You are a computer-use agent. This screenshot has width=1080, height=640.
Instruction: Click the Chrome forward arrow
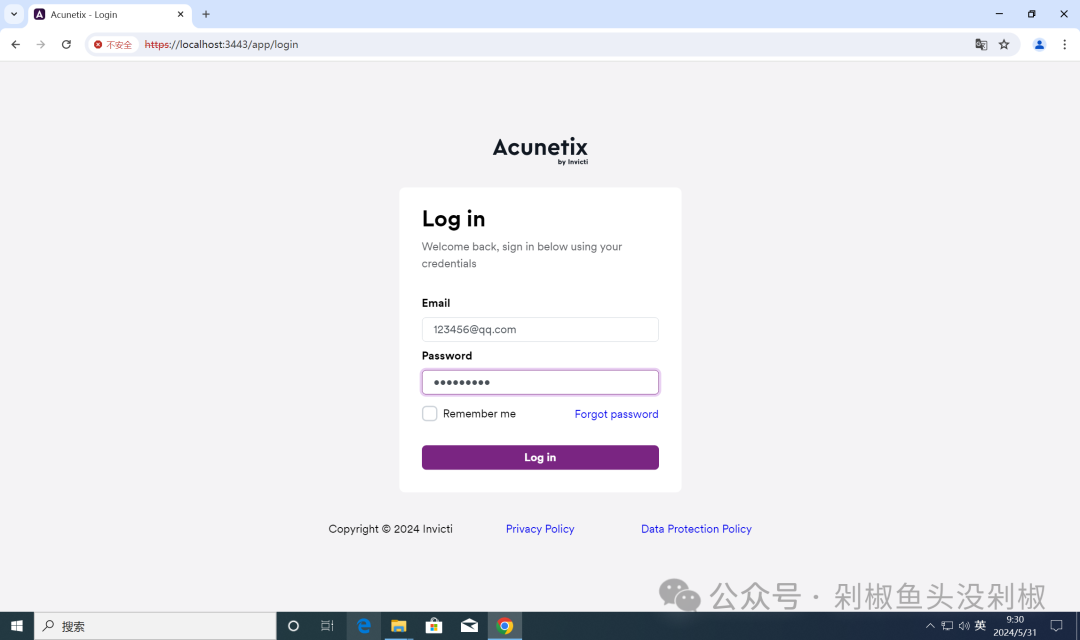tap(41, 45)
